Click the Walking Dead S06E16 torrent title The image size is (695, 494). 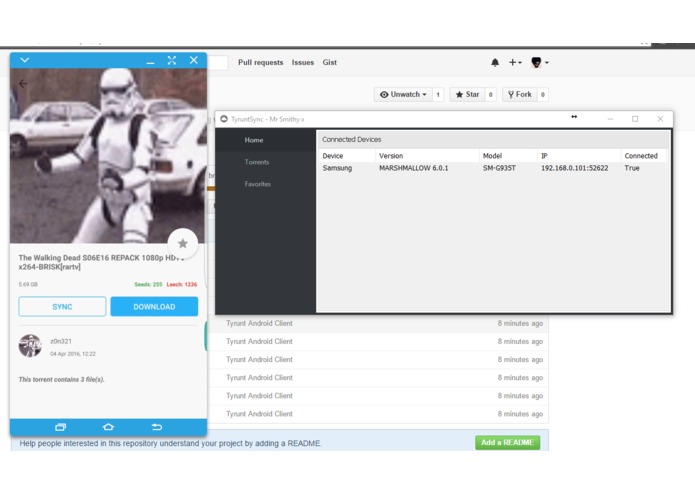(x=102, y=262)
